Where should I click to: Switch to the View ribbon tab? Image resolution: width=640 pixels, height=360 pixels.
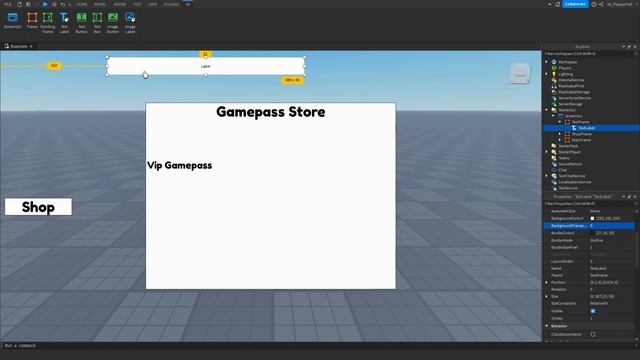pyautogui.click(x=153, y=4)
